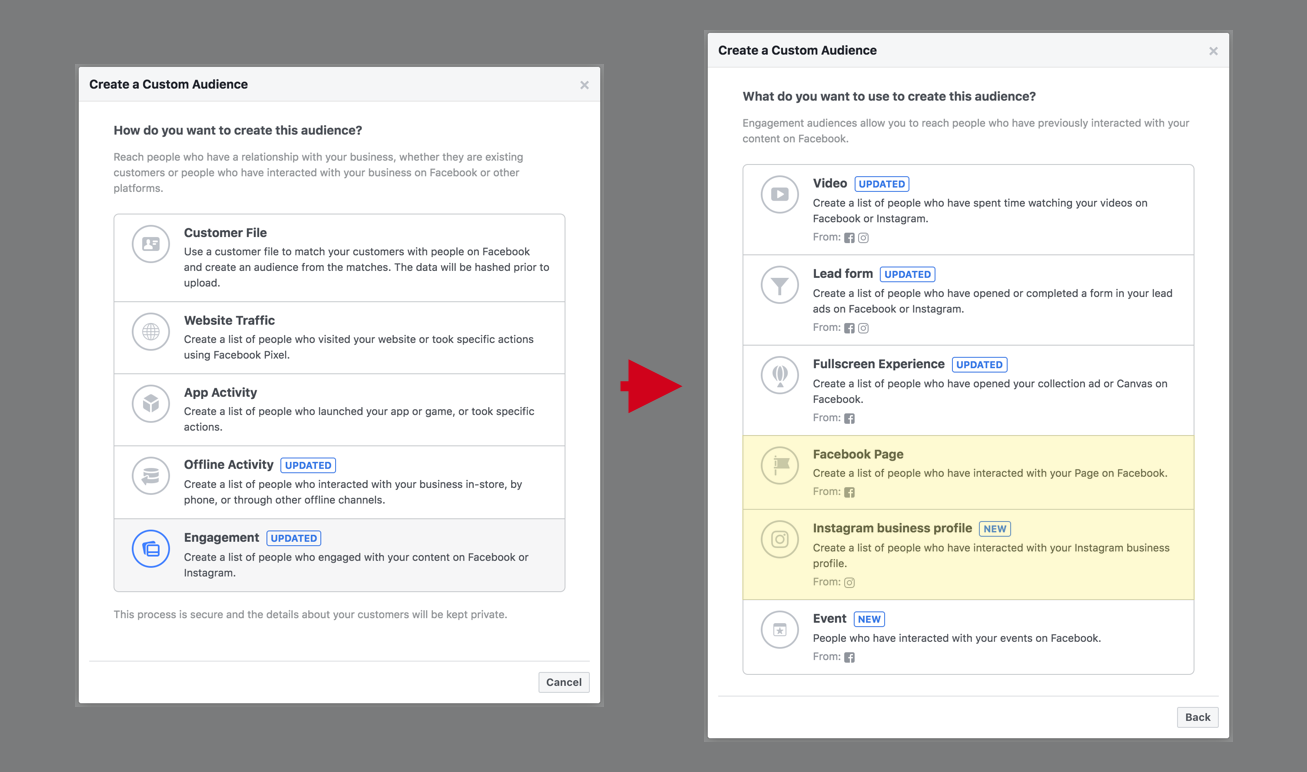Select the Facebook Page audience title
This screenshot has width=1307, height=772.
tap(858, 454)
